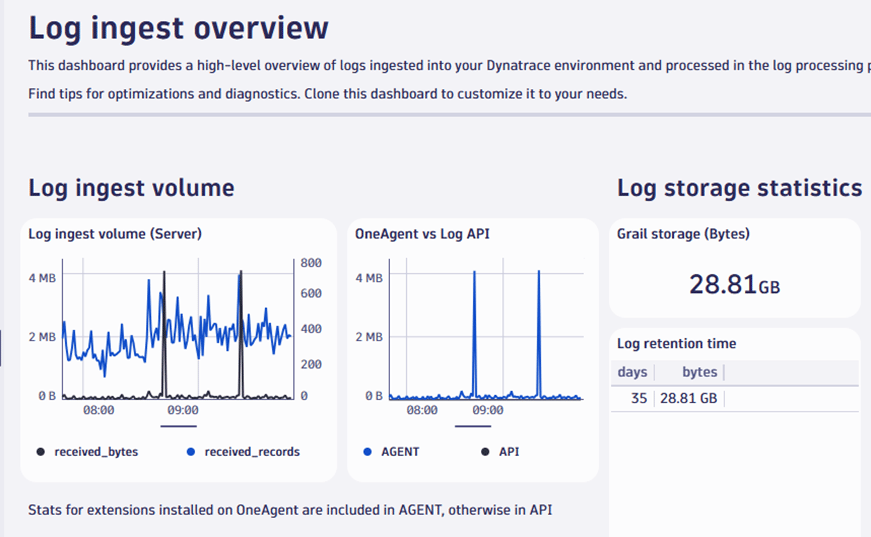
Task: Select the Log retention time tile title
Action: (676, 343)
